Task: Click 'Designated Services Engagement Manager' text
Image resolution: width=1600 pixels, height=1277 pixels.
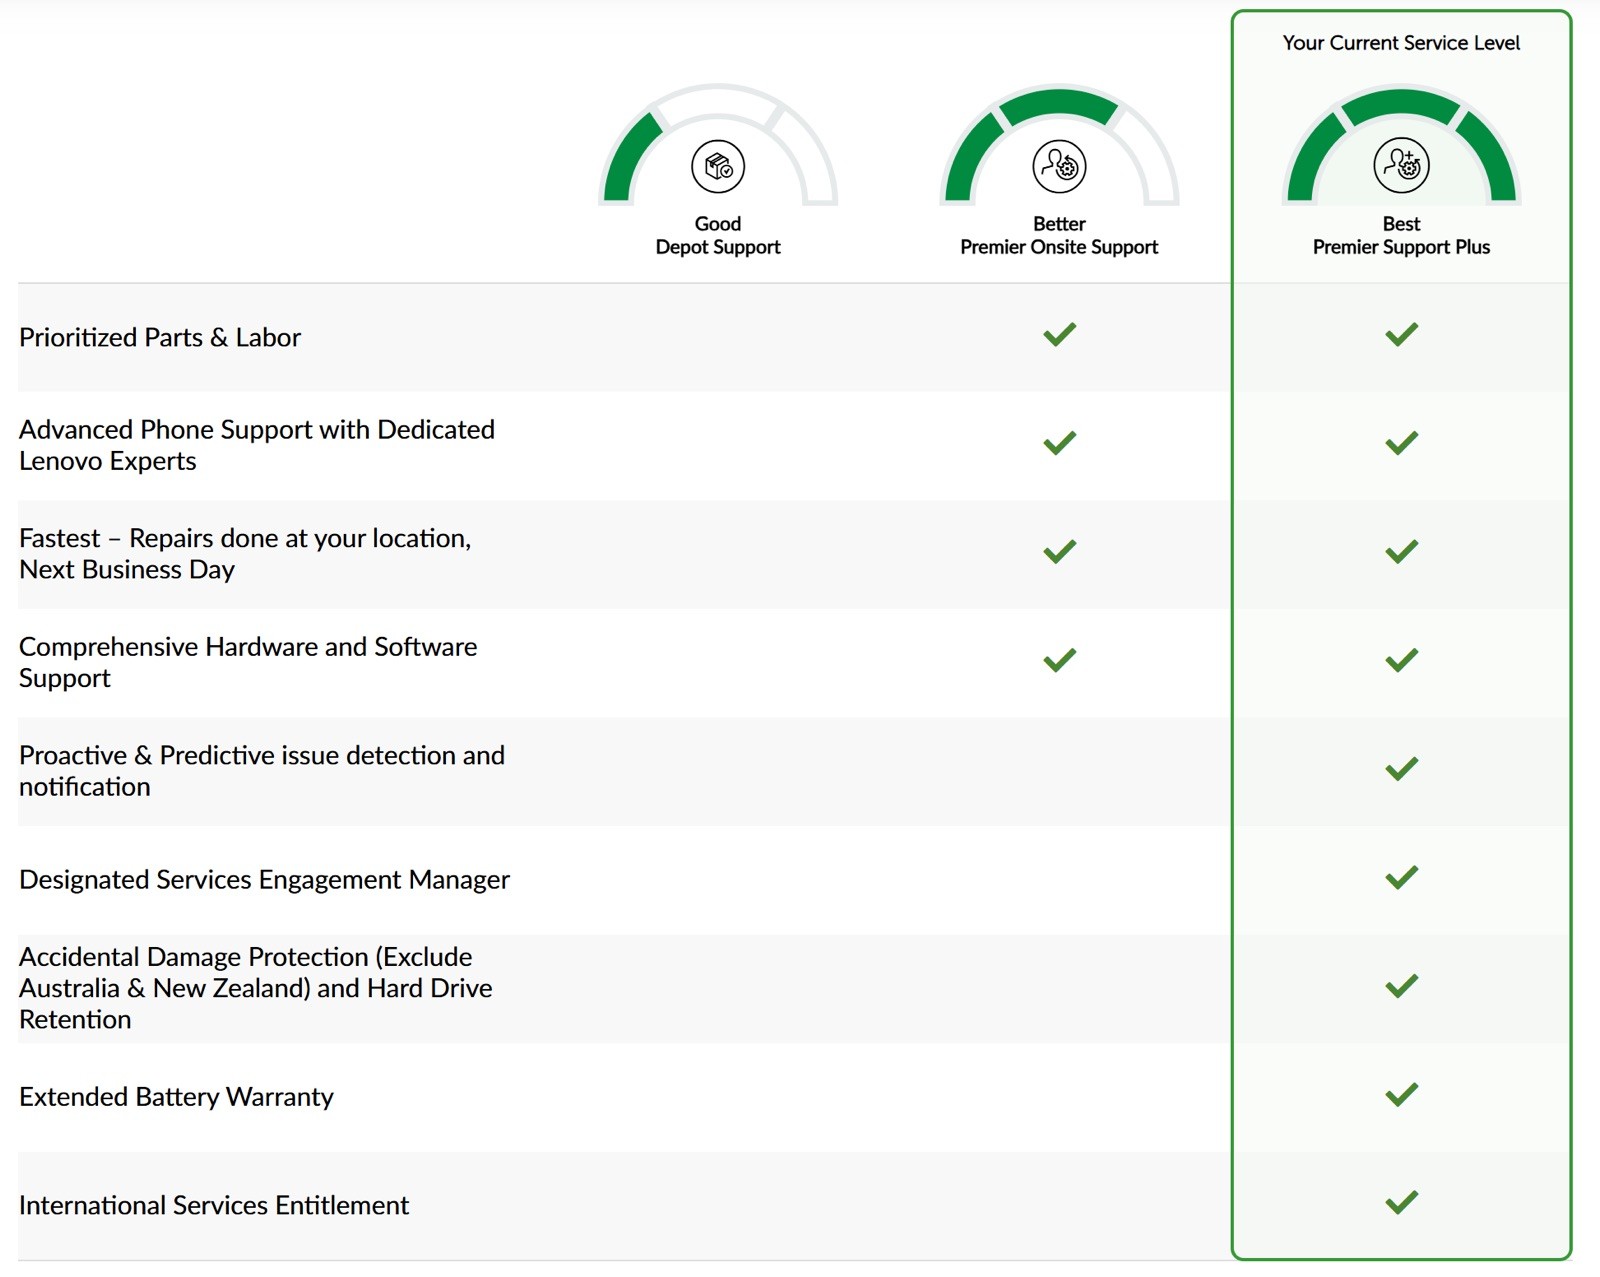Action: pos(264,879)
